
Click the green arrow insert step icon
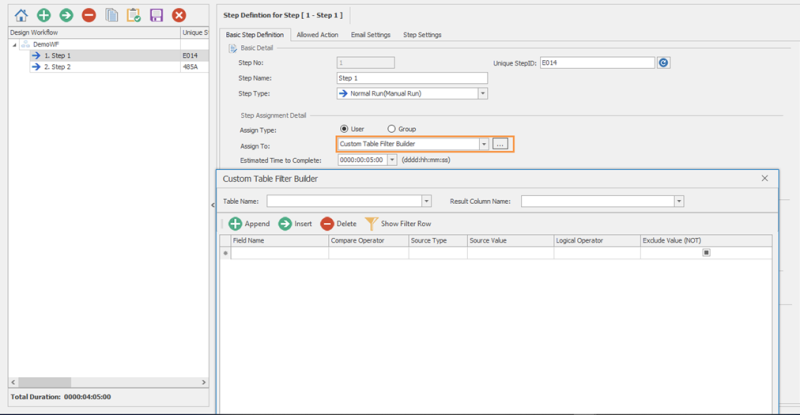click(66, 15)
